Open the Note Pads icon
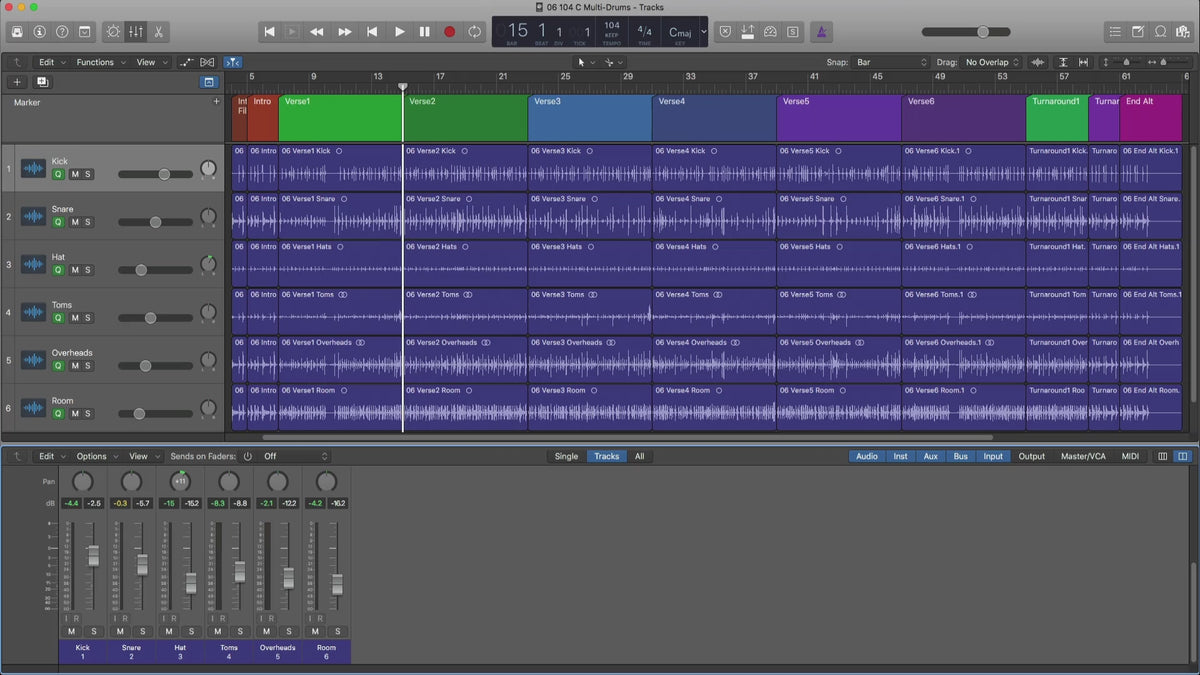This screenshot has height=675, width=1200. (1138, 32)
